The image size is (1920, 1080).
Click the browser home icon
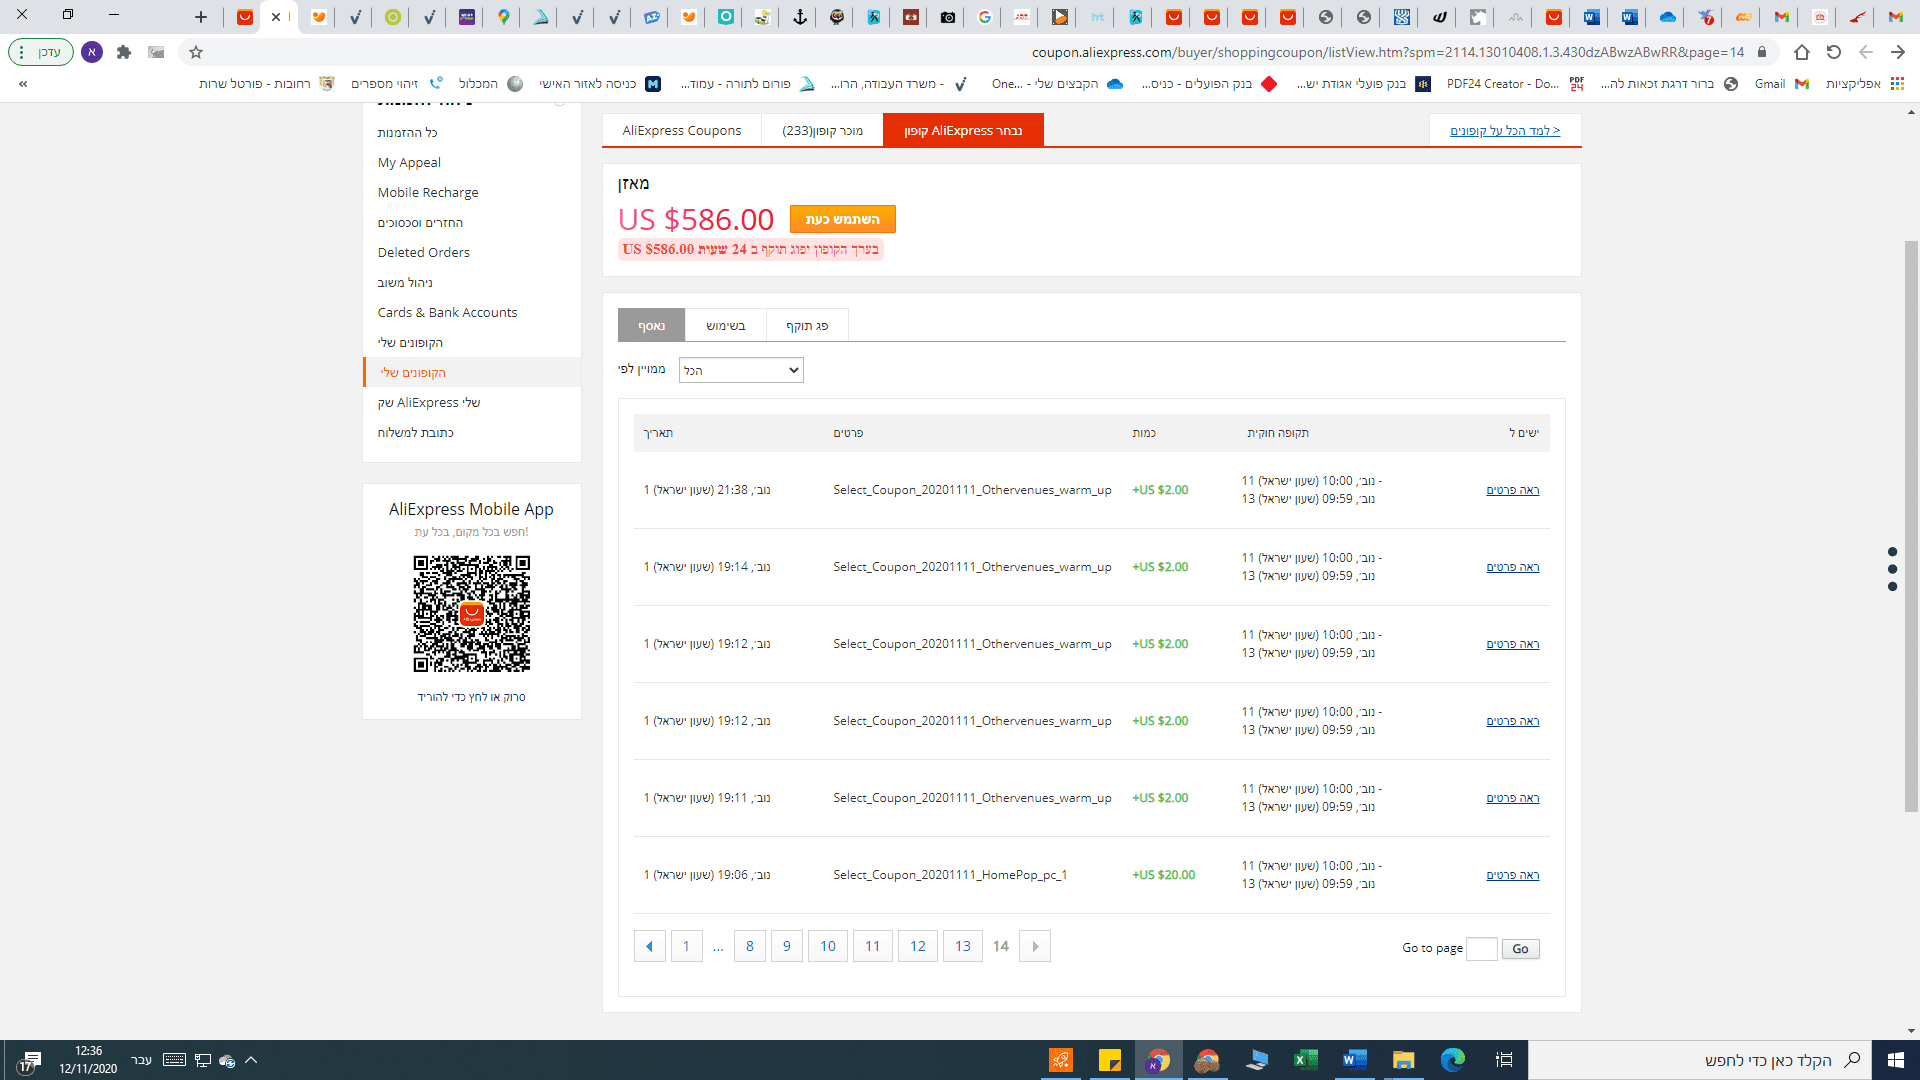tap(1802, 52)
